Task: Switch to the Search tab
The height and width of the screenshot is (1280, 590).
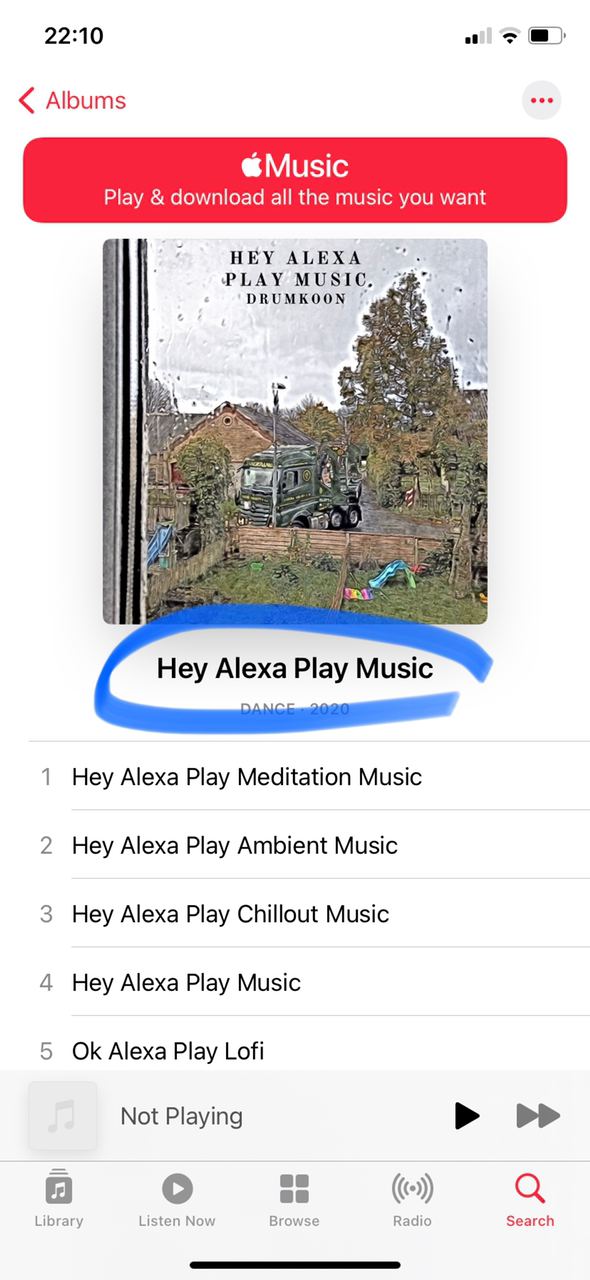Action: click(x=530, y=1199)
